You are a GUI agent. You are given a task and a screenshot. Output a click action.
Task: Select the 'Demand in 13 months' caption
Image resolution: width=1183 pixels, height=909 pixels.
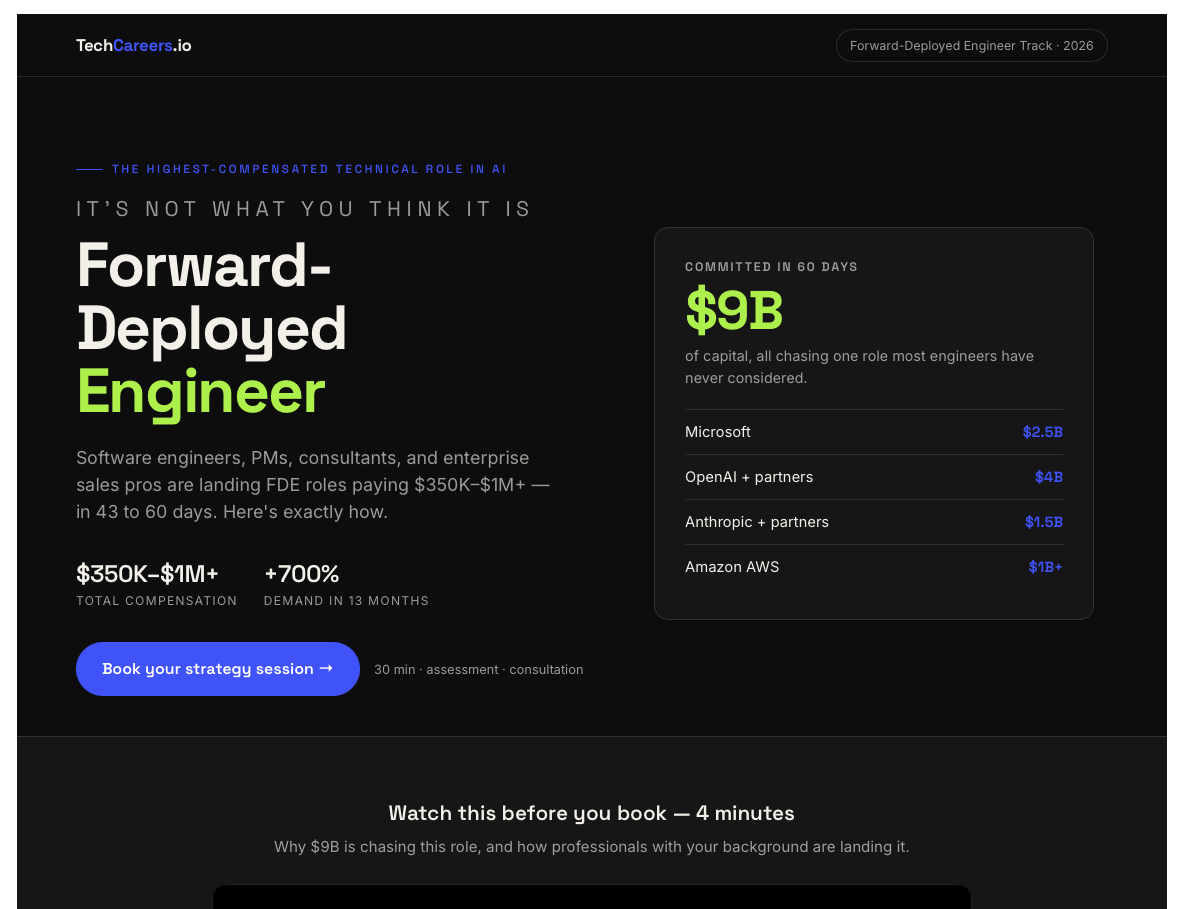[346, 601]
